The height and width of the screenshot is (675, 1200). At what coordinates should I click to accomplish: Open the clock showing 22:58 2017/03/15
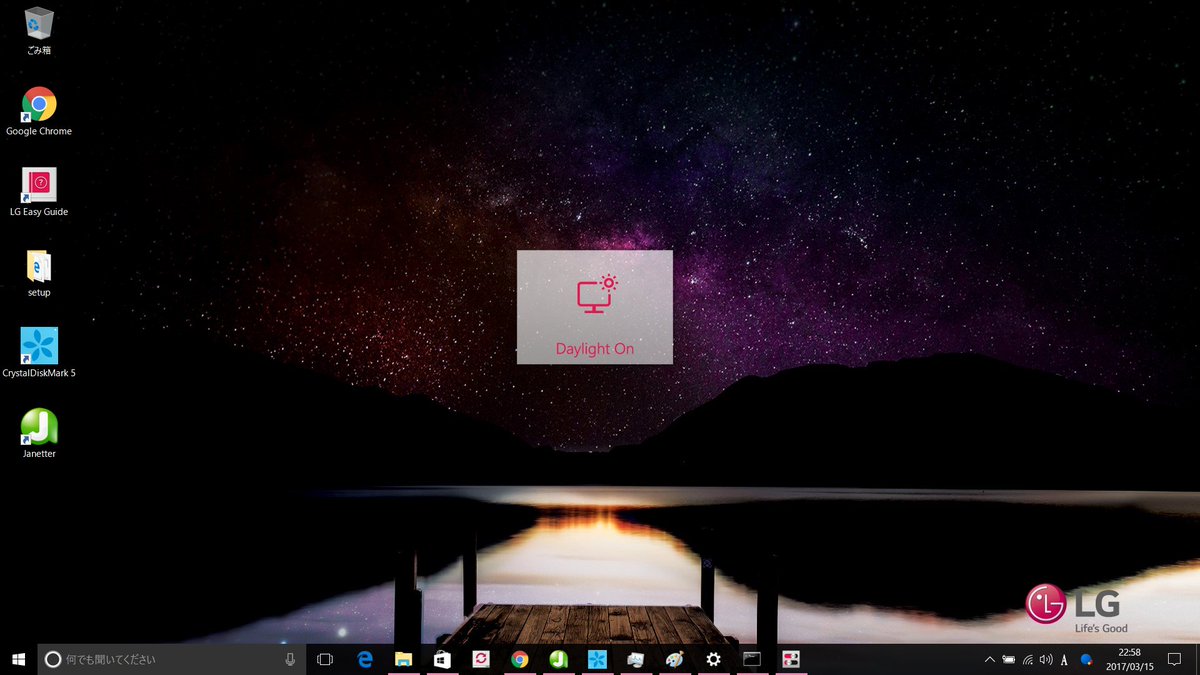tap(1129, 659)
